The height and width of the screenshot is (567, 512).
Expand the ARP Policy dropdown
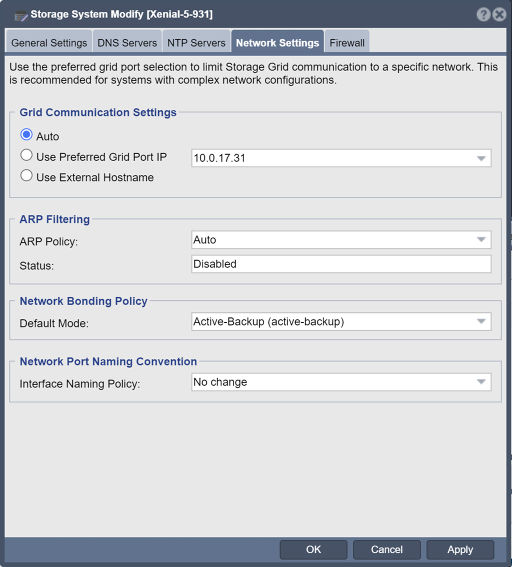click(x=481, y=240)
